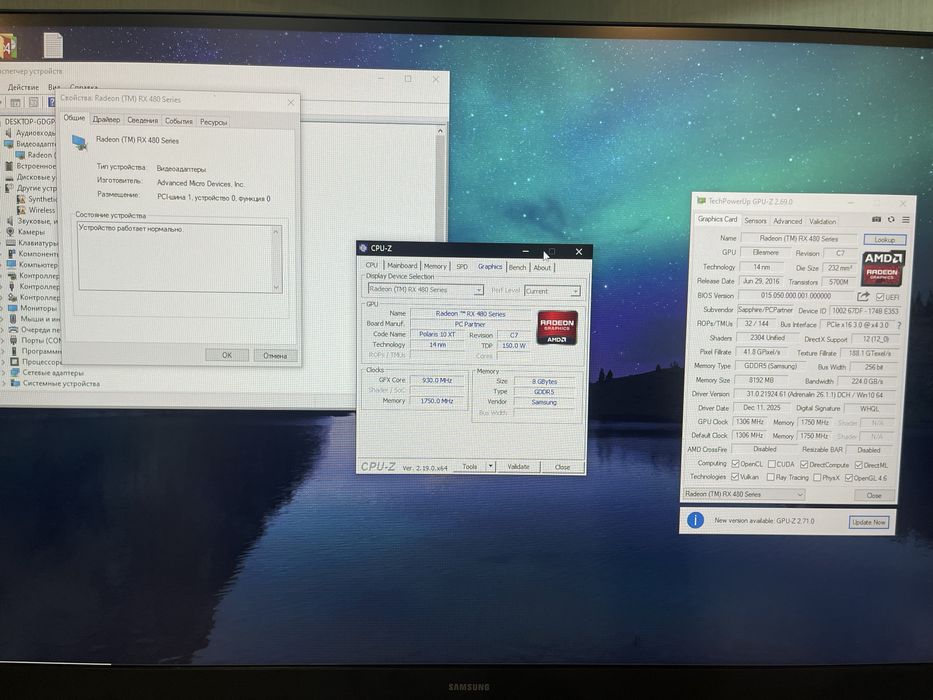Screen dimensions: 933x700
Task: Expand the Системные устройства tree node
Action: click(x=4, y=383)
